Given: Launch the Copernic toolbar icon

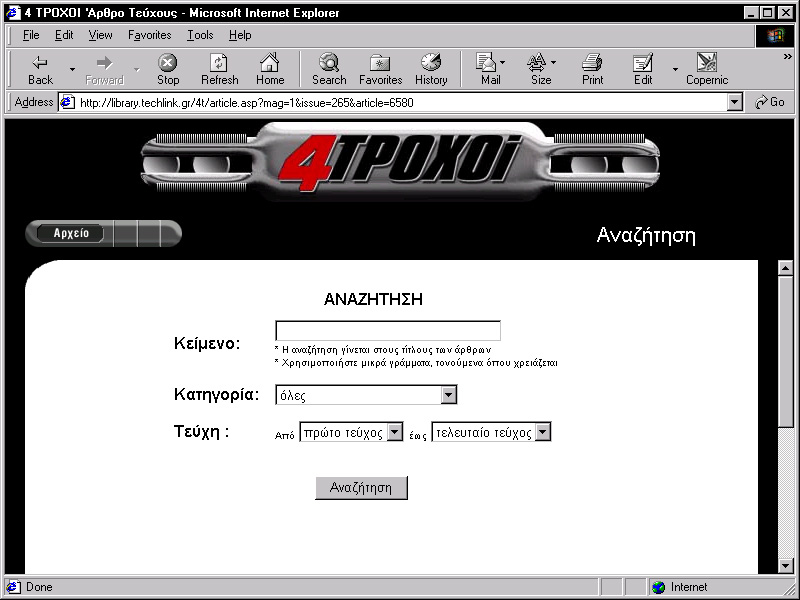Looking at the screenshot, I should click(707, 69).
